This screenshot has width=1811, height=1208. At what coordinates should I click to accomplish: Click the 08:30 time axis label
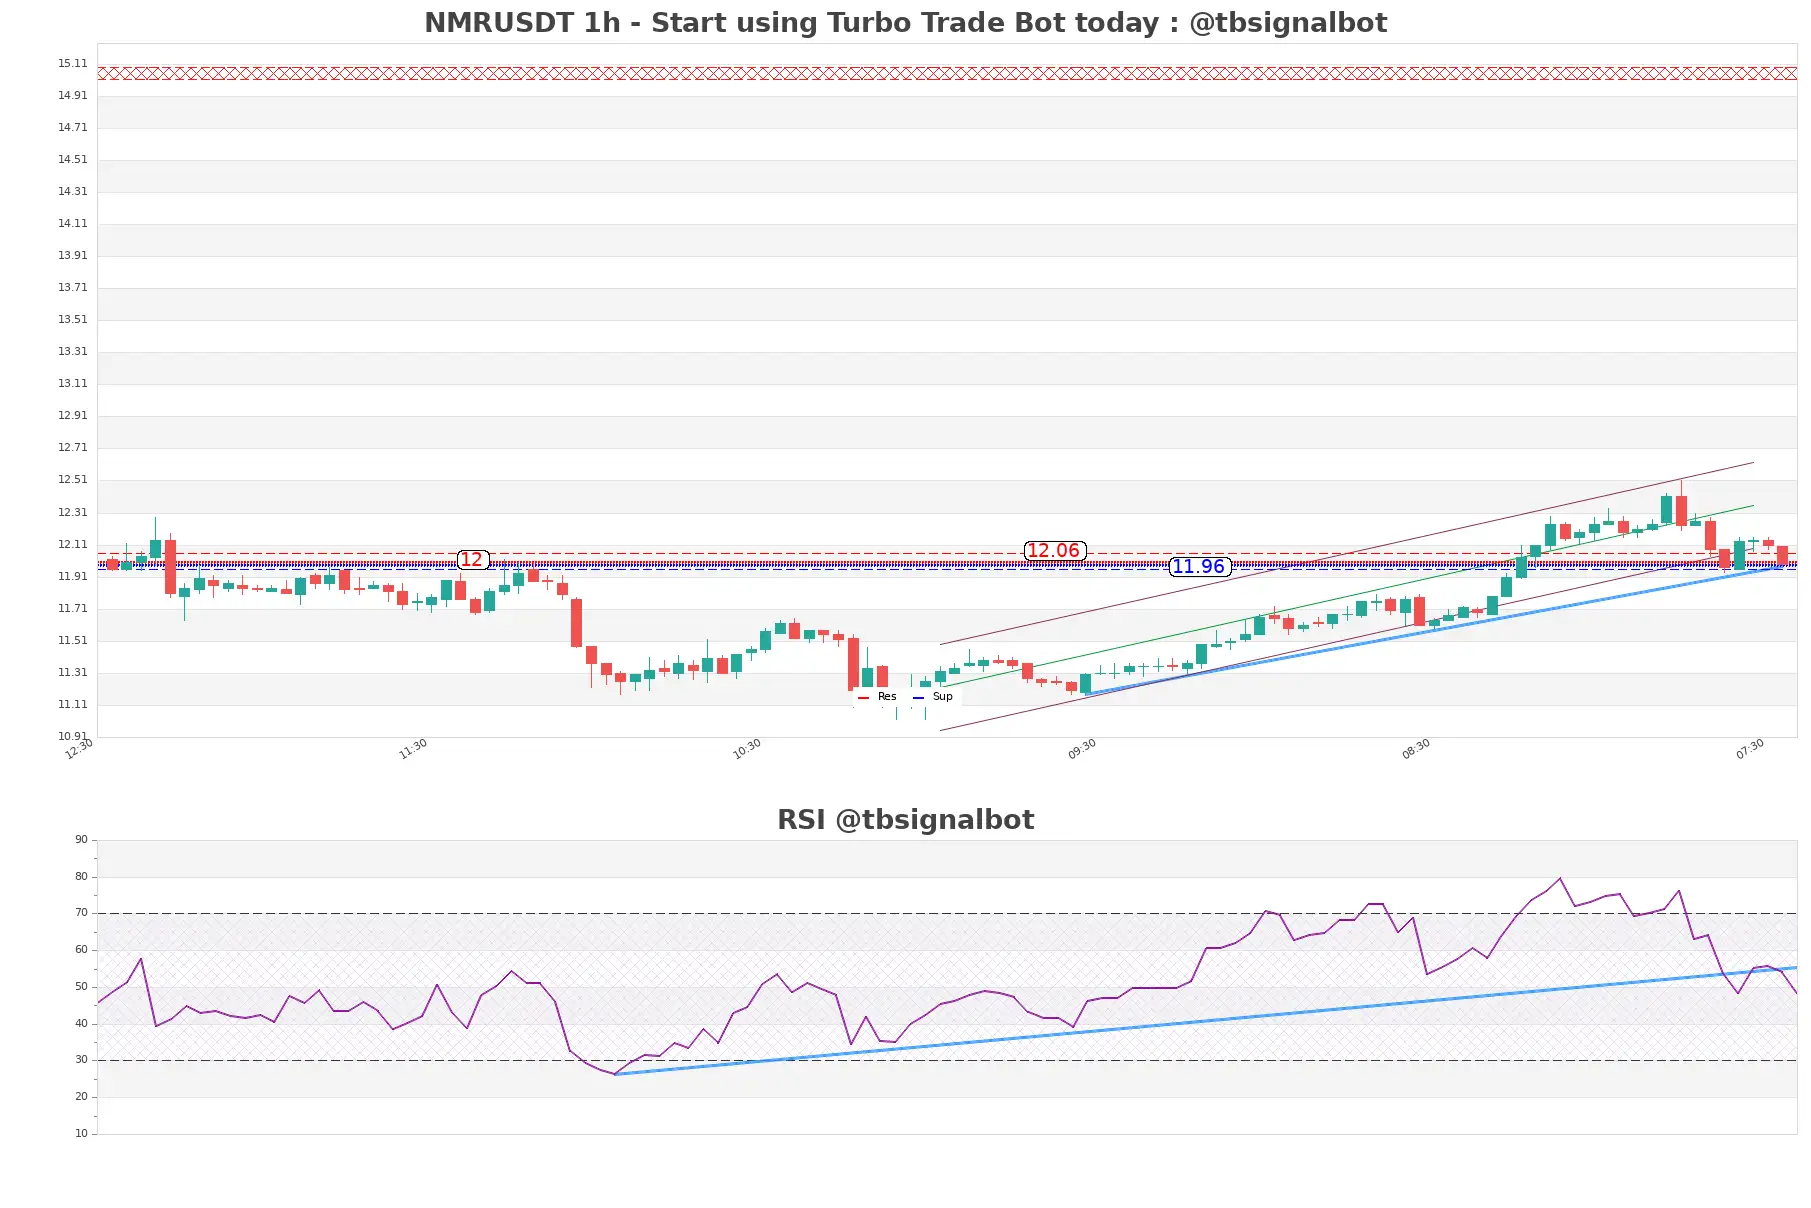[x=1416, y=749]
